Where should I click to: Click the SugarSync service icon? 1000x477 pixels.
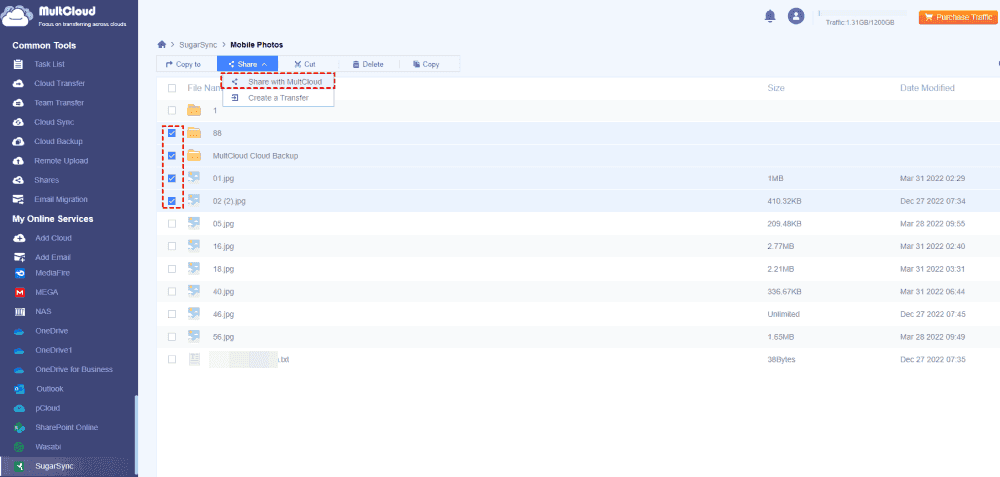click(x=20, y=466)
